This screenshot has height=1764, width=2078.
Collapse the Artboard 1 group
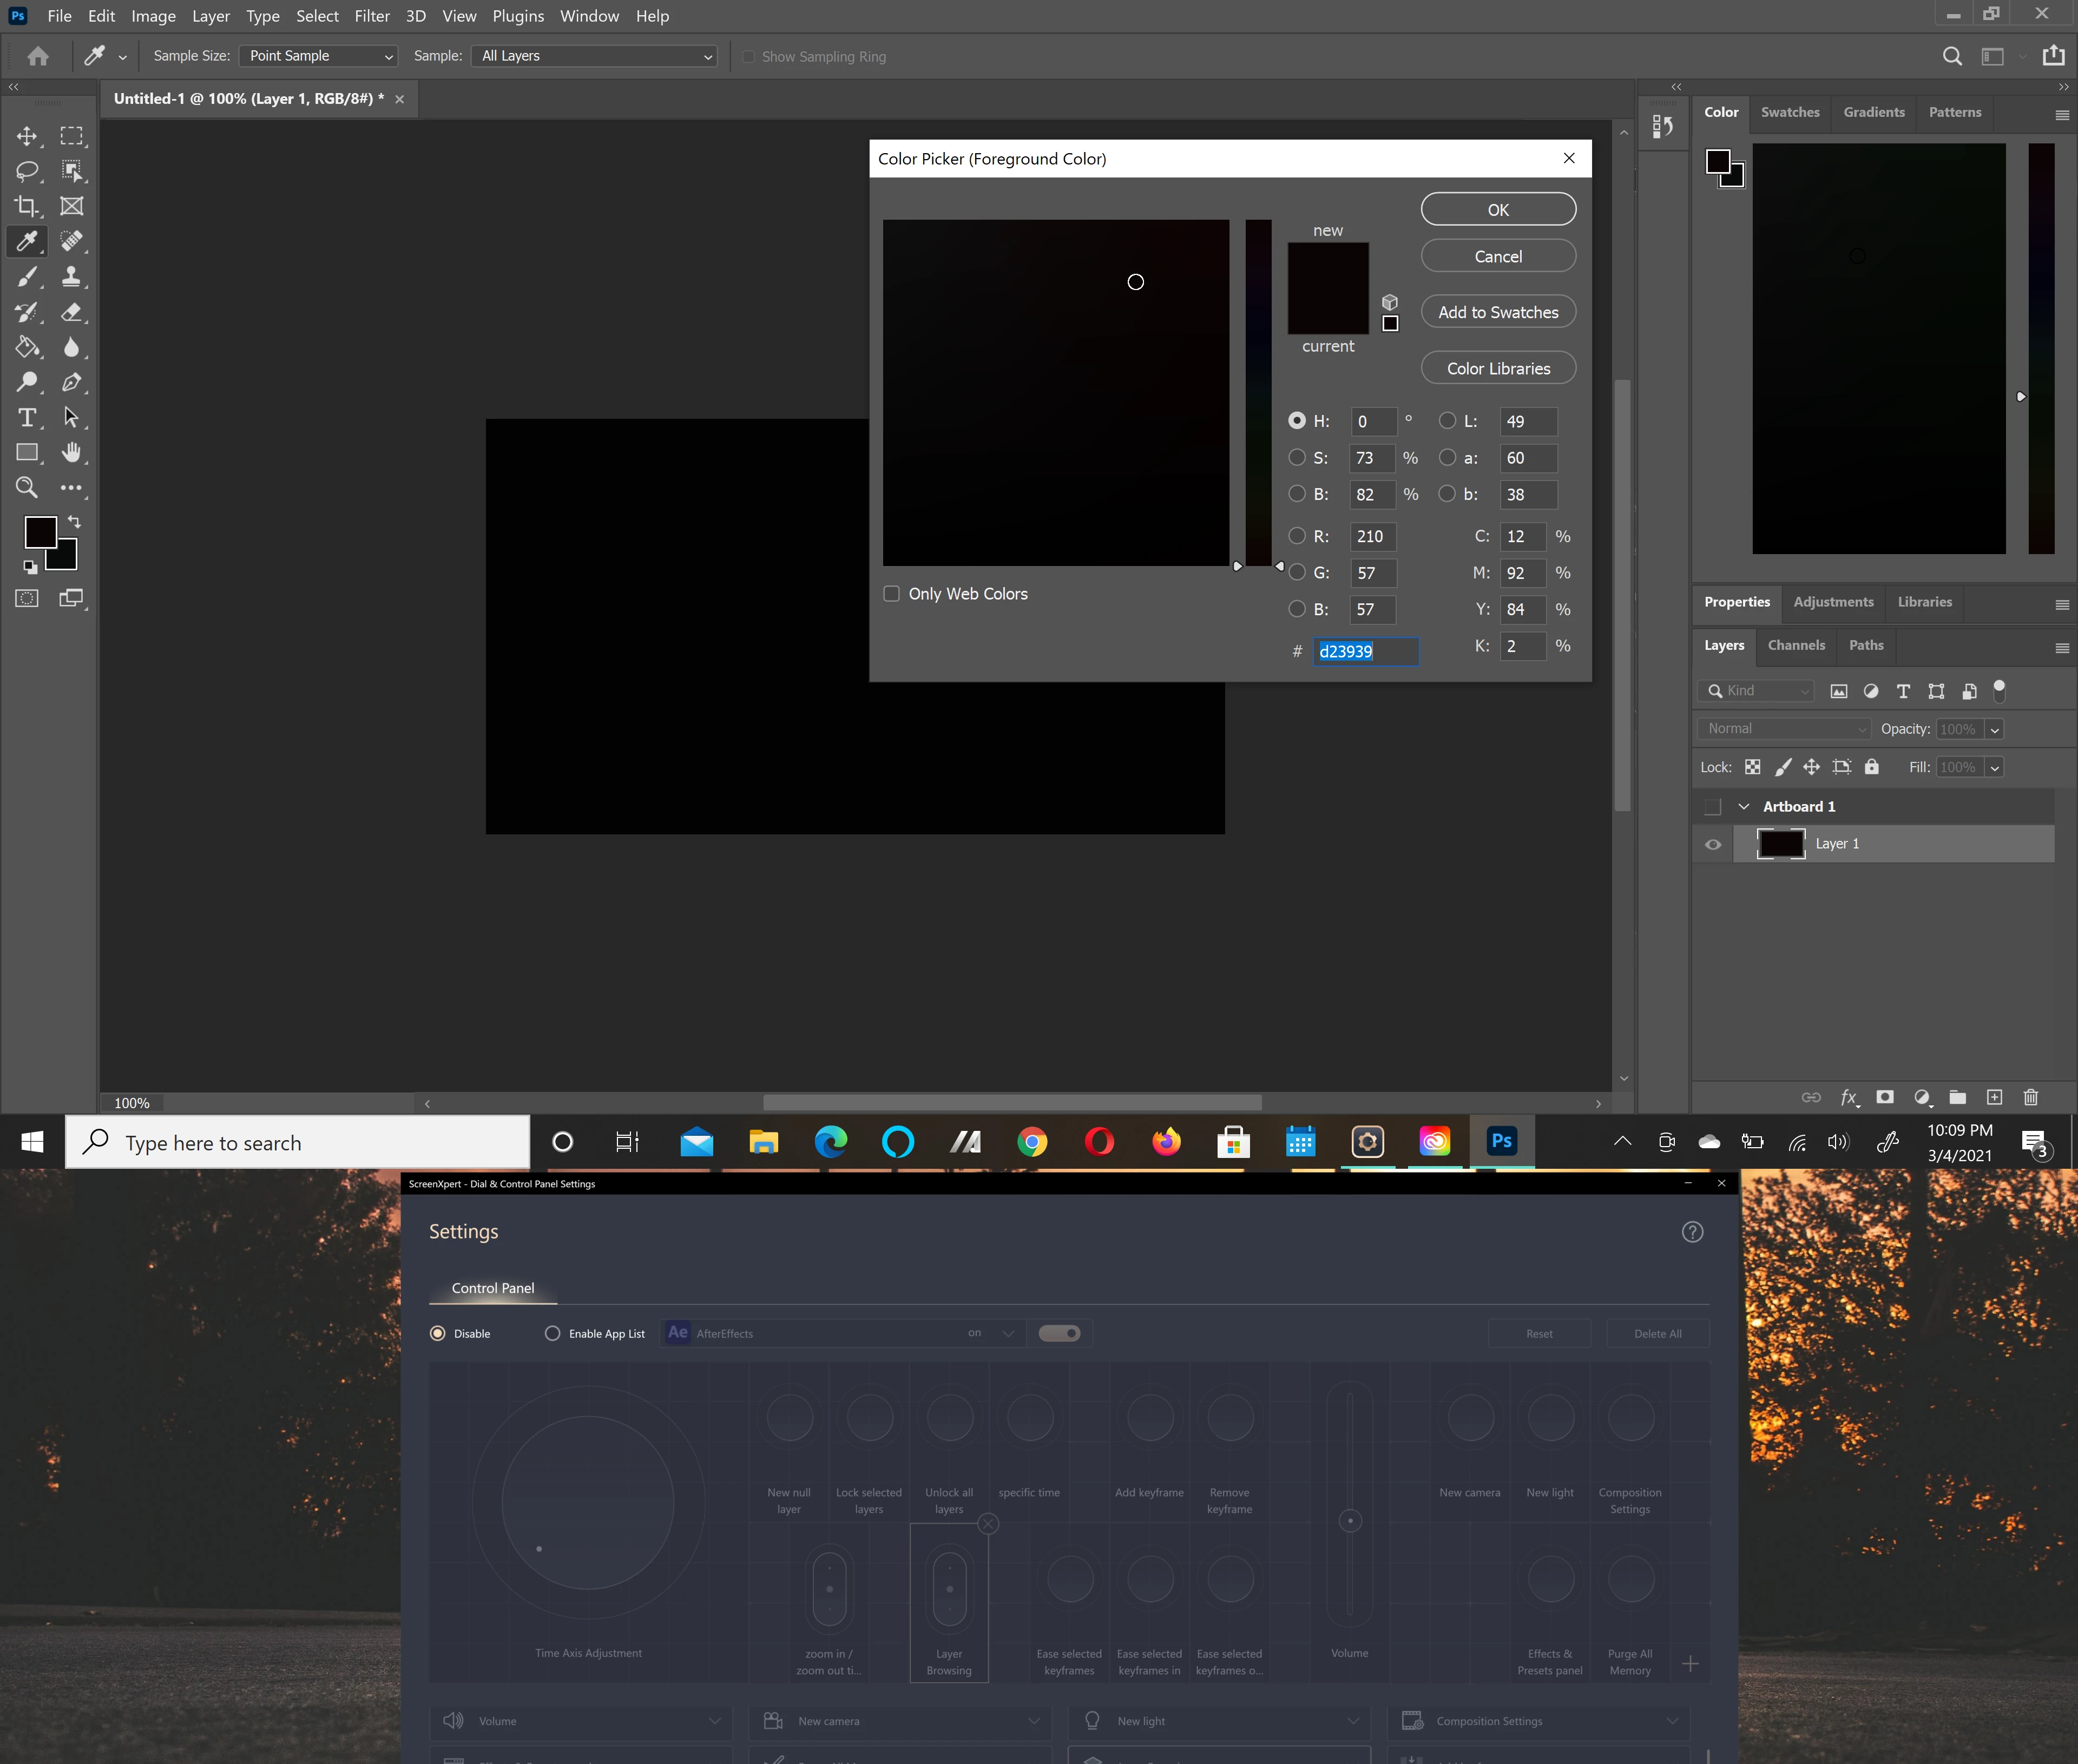(1744, 807)
